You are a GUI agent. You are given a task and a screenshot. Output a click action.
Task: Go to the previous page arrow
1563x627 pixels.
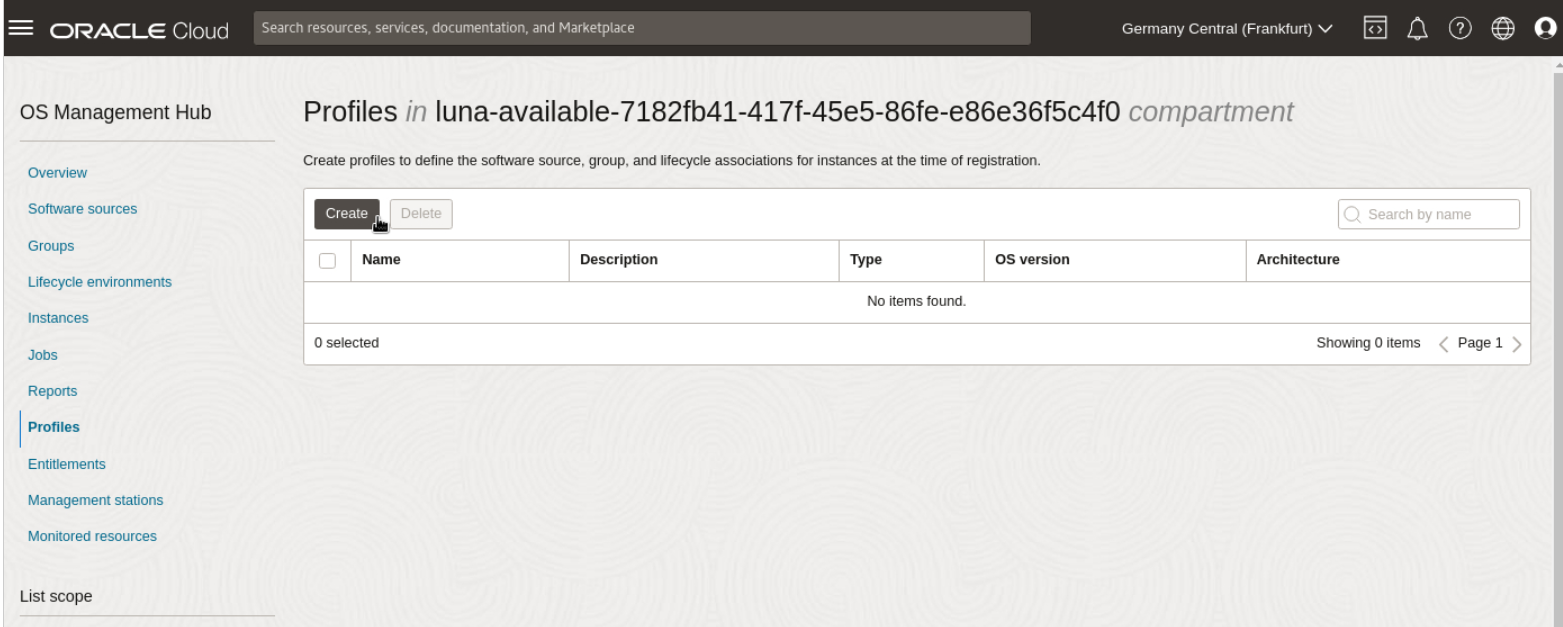click(x=1443, y=344)
